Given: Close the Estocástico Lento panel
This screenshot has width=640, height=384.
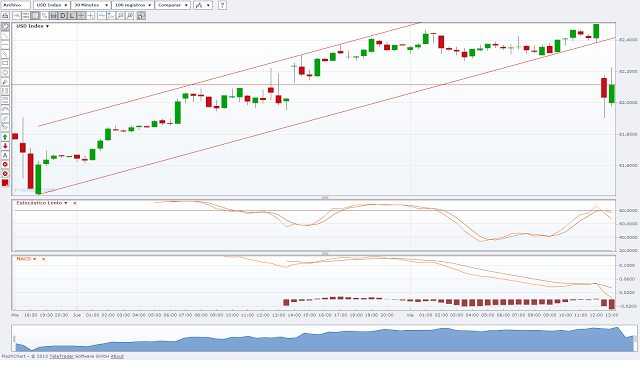Looking at the screenshot, I should (75, 203).
